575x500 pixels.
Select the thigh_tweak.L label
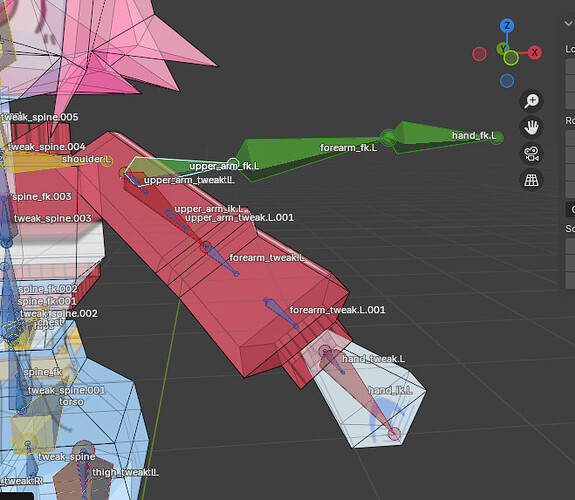pos(125,472)
